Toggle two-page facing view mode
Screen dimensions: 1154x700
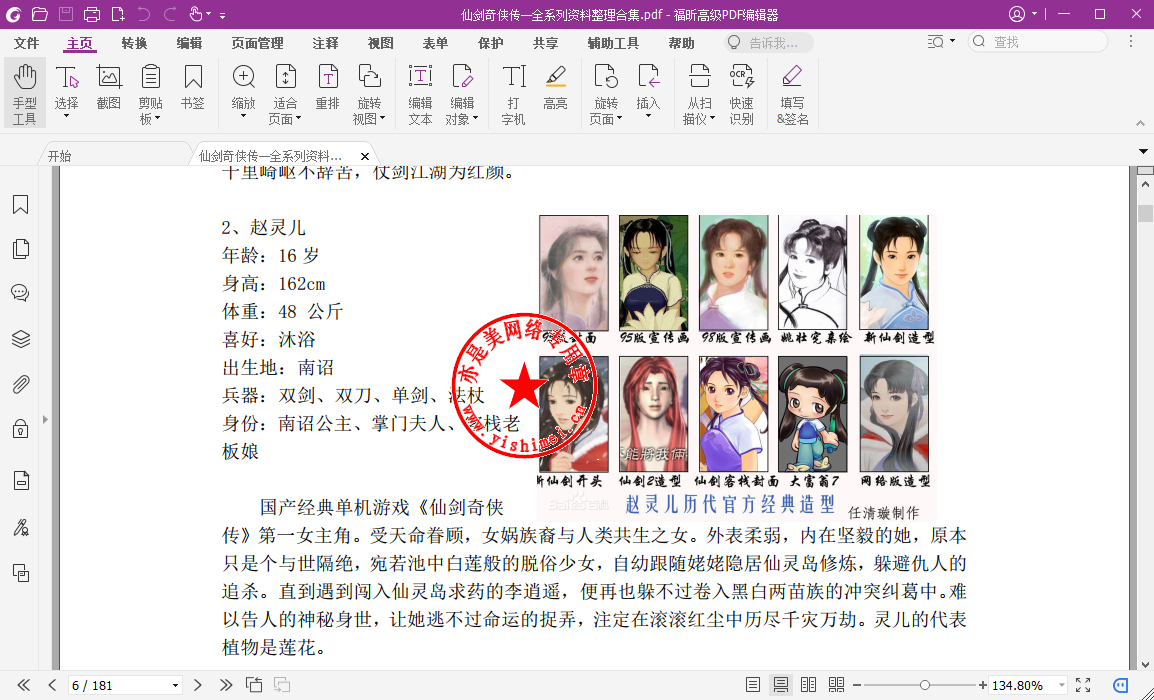[808, 685]
